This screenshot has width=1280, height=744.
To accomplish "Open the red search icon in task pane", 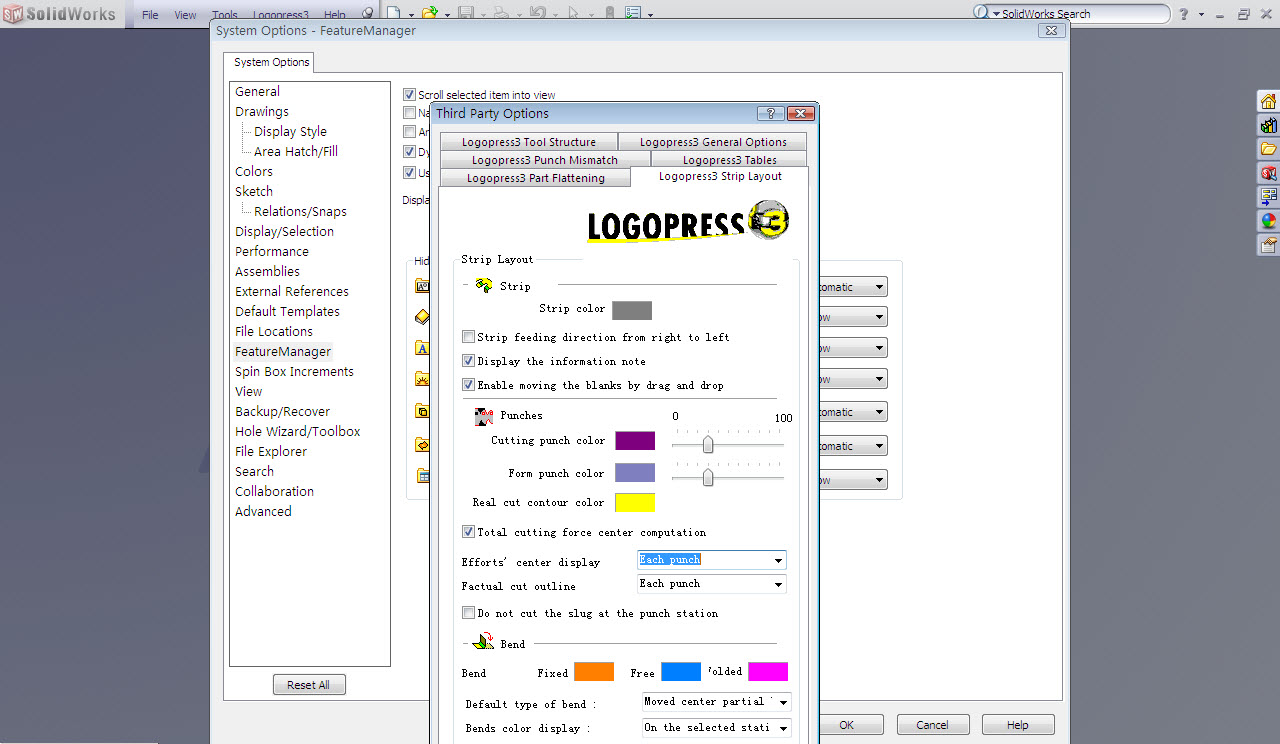I will pos(1268,173).
